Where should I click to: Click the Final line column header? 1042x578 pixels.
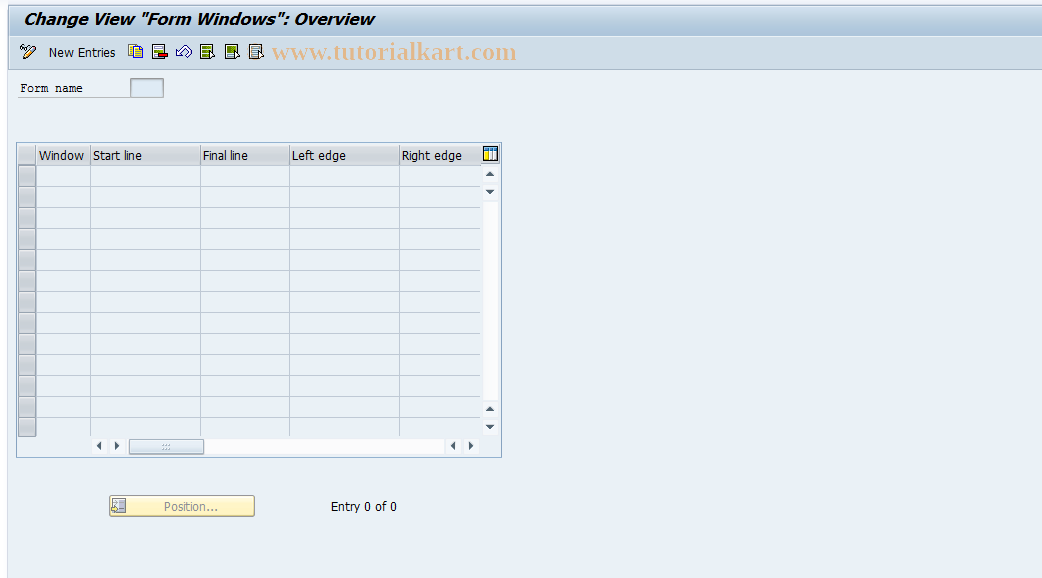point(245,155)
